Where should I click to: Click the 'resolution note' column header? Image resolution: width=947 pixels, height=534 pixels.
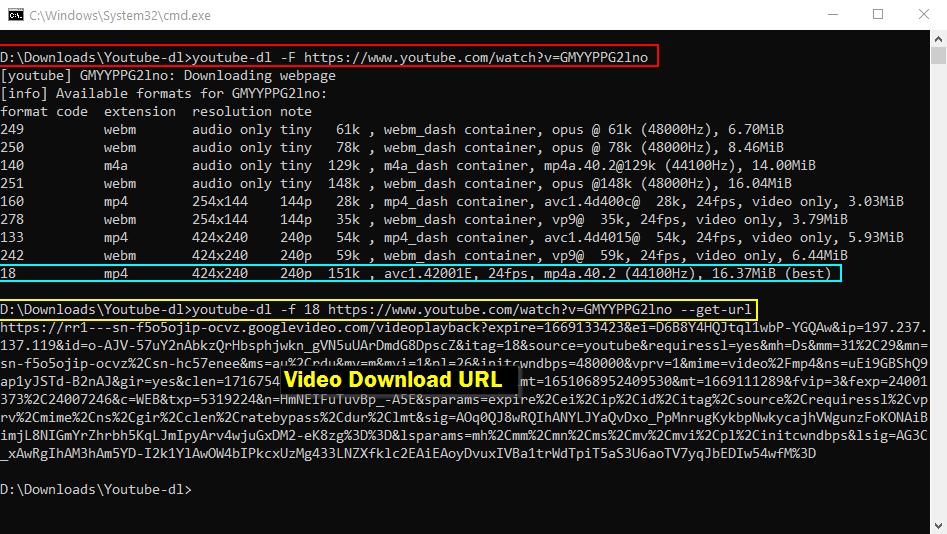(252, 112)
